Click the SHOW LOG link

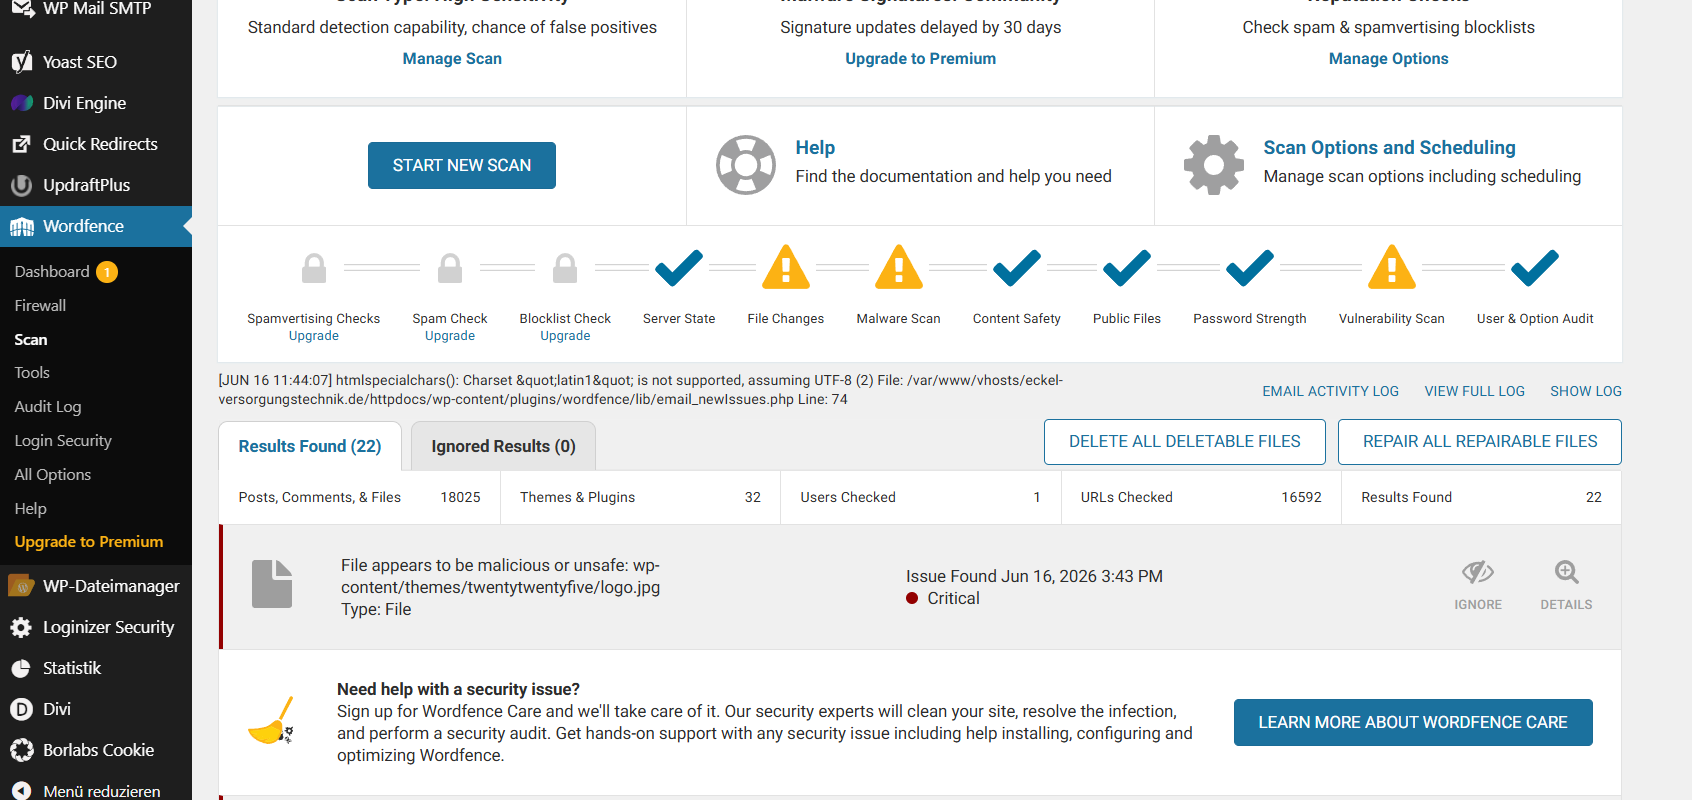pos(1586,391)
